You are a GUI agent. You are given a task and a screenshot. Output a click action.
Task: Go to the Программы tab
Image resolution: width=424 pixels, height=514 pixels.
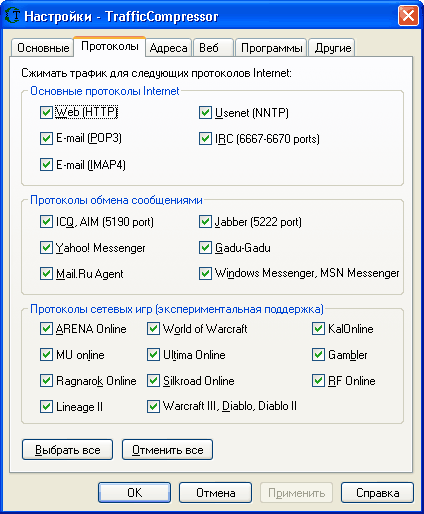[x=271, y=48]
